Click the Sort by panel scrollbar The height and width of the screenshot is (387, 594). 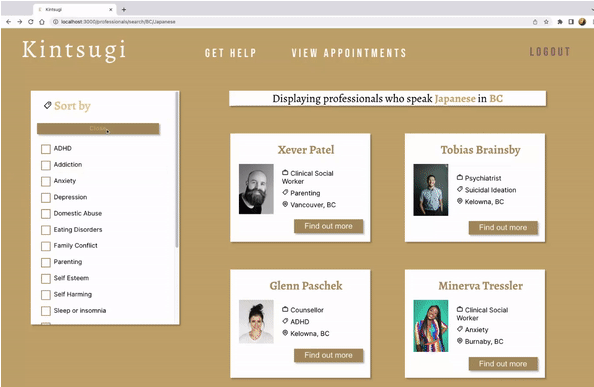[177, 170]
